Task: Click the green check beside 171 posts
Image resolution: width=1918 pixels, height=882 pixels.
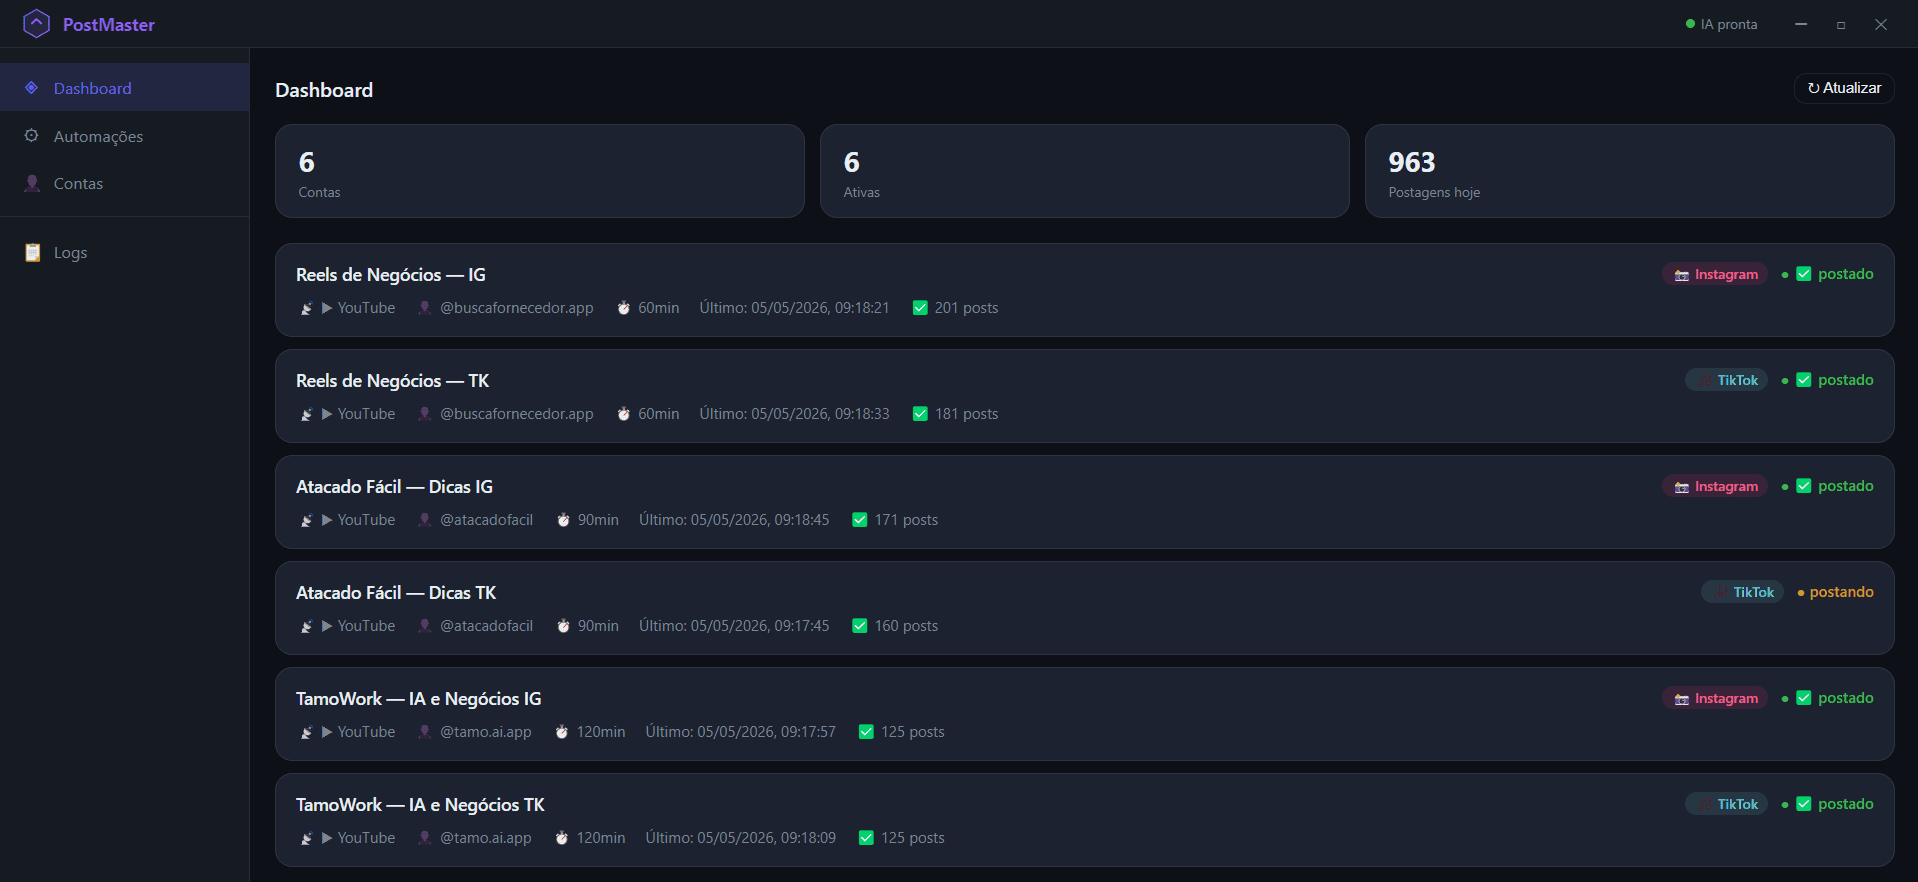Action: [x=860, y=520]
